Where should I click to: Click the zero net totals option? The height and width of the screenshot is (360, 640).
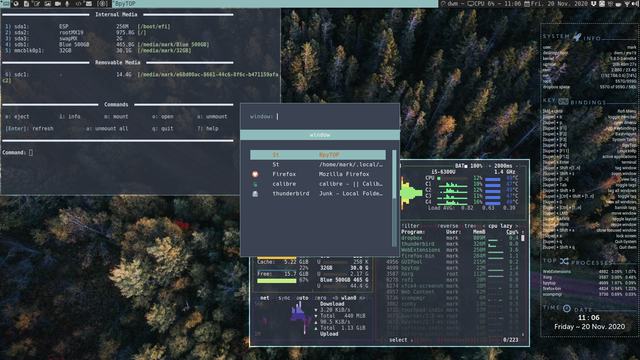pyautogui.click(x=320, y=298)
